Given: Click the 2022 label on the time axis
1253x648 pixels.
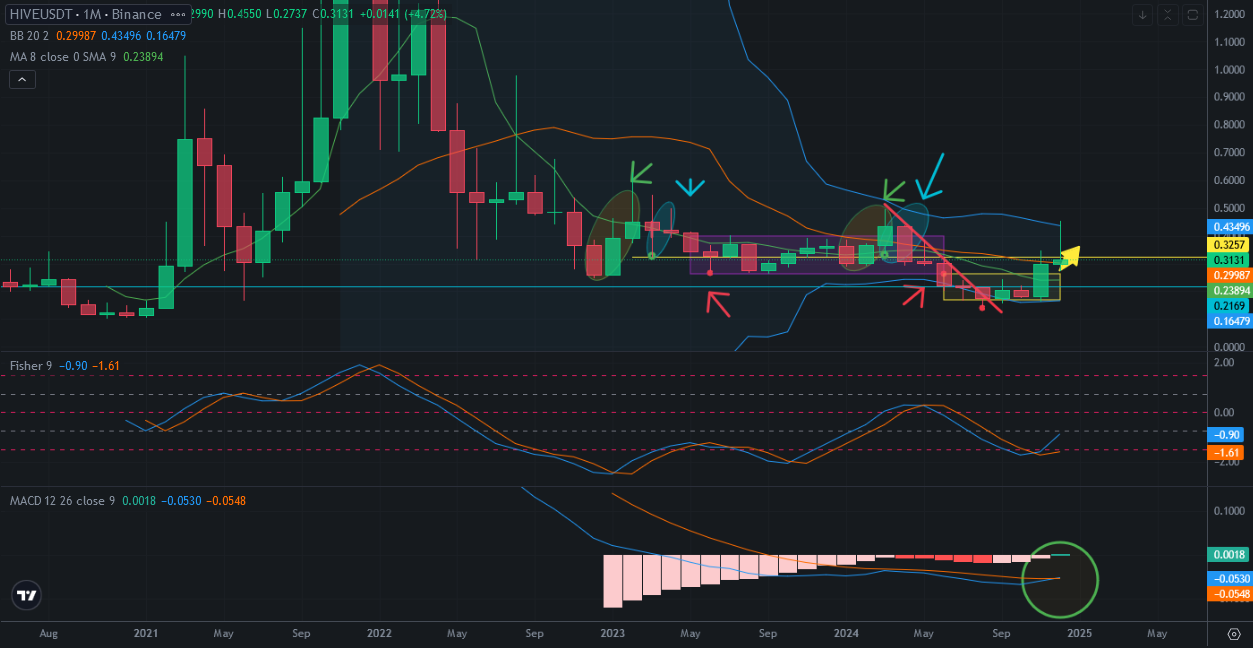Looking at the screenshot, I should click(379, 633).
